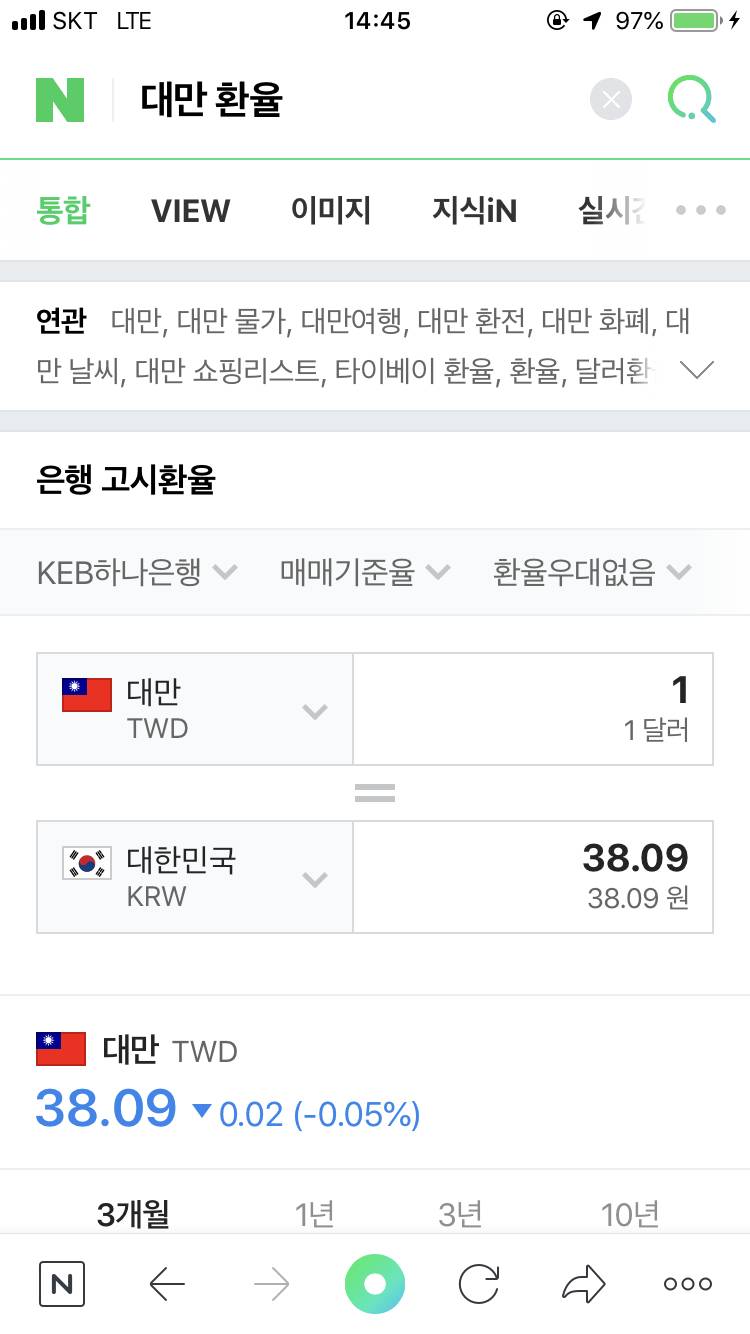Tap the green home button in bottom bar

coord(374,1283)
